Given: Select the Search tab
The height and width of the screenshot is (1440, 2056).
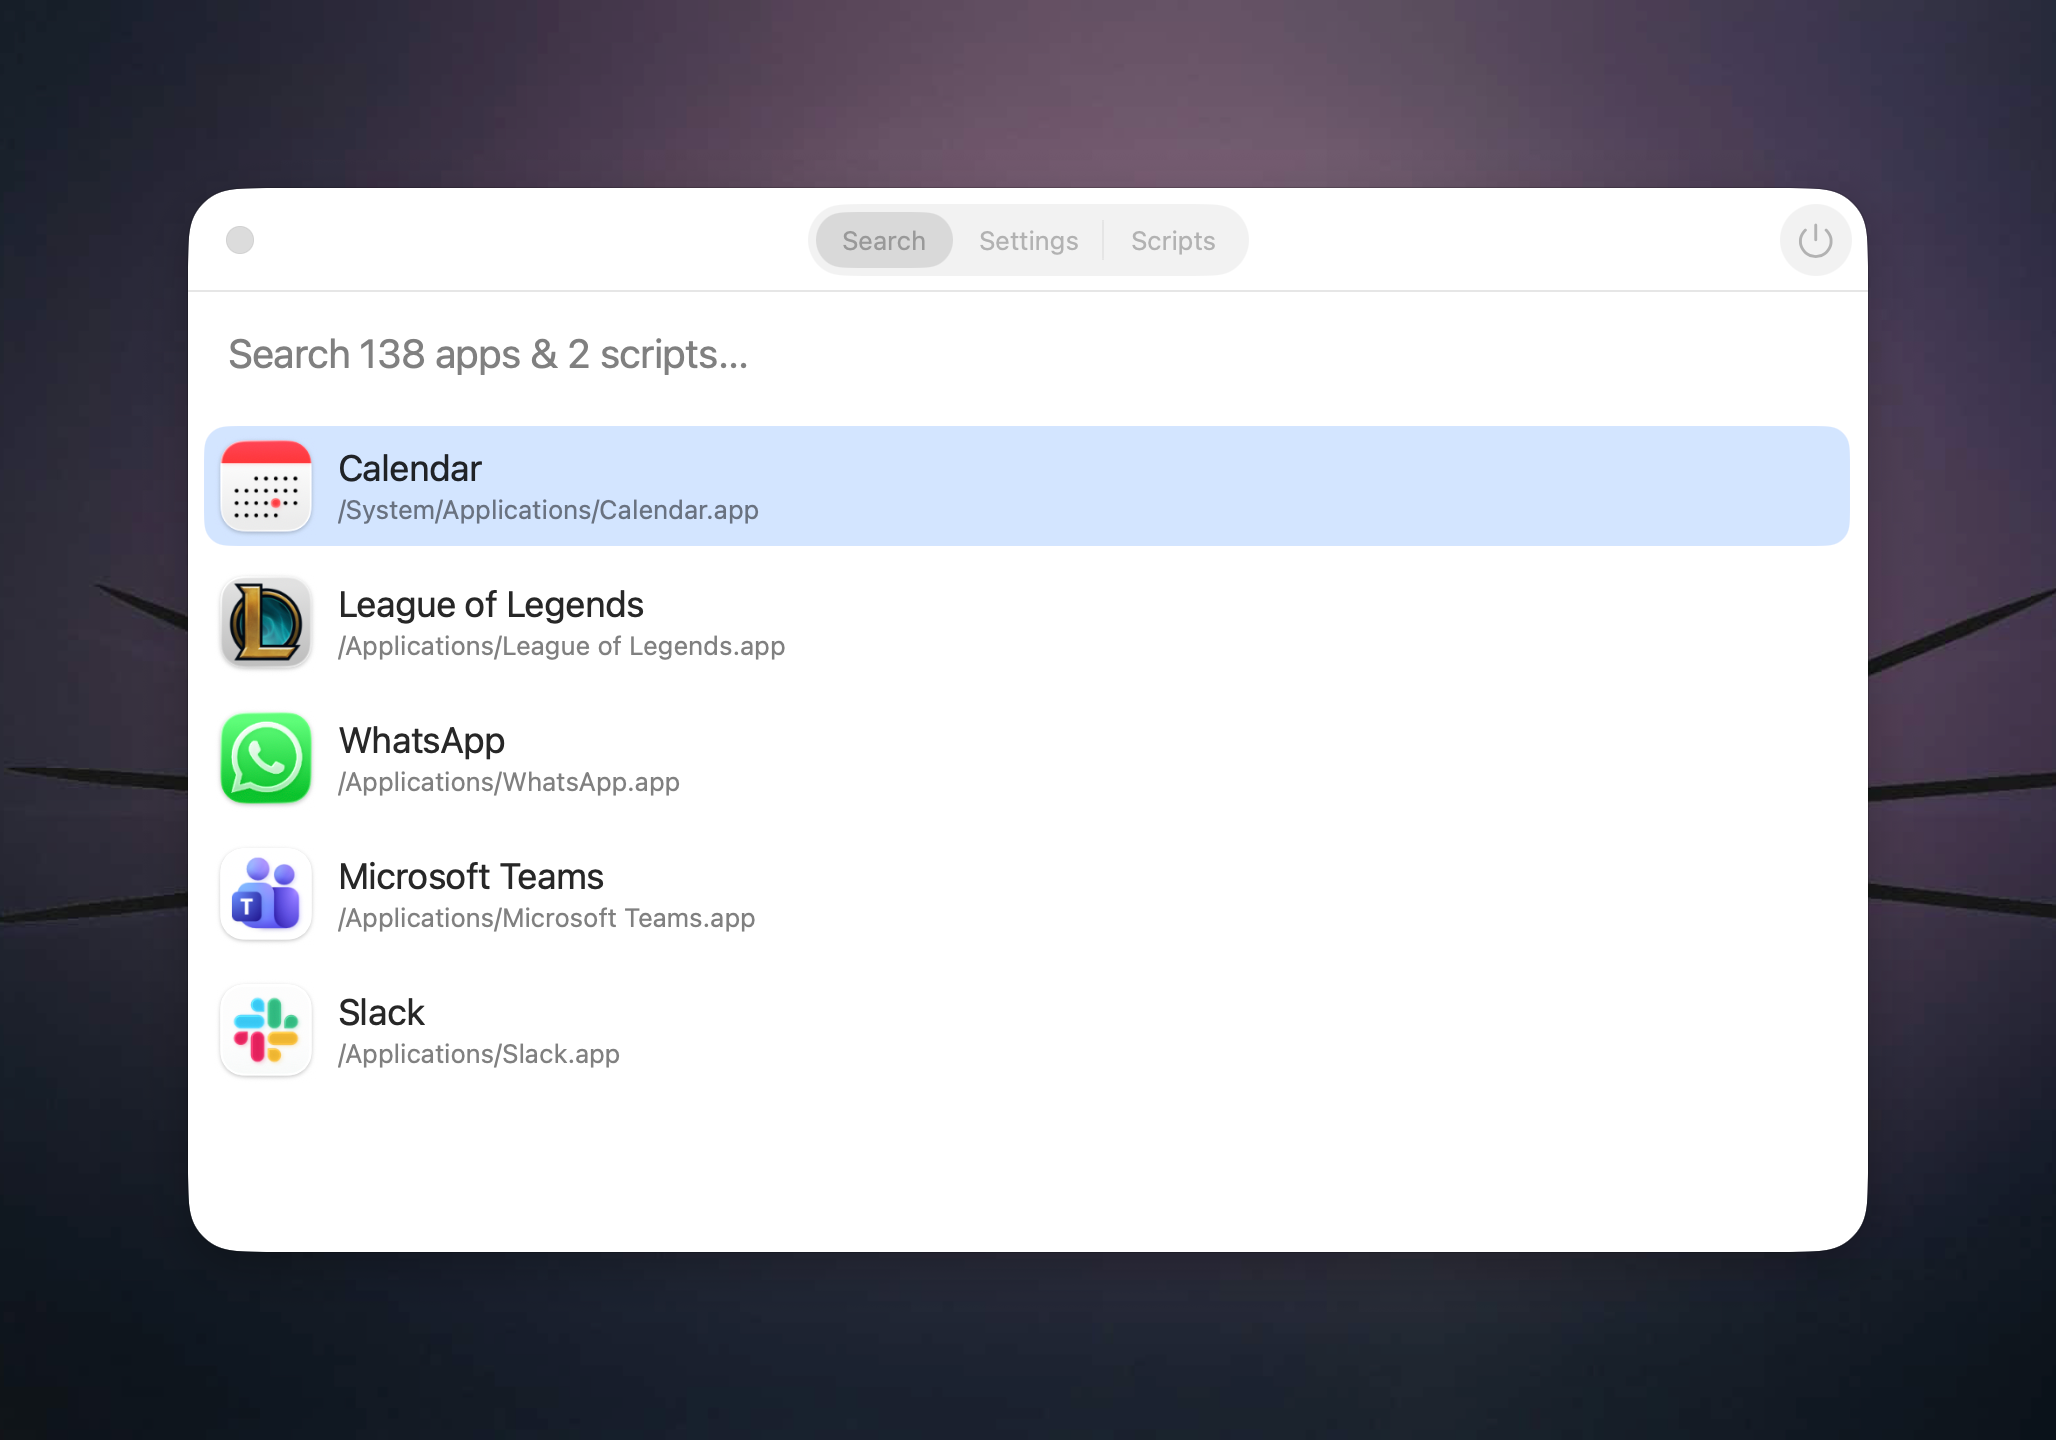Looking at the screenshot, I should (x=882, y=240).
